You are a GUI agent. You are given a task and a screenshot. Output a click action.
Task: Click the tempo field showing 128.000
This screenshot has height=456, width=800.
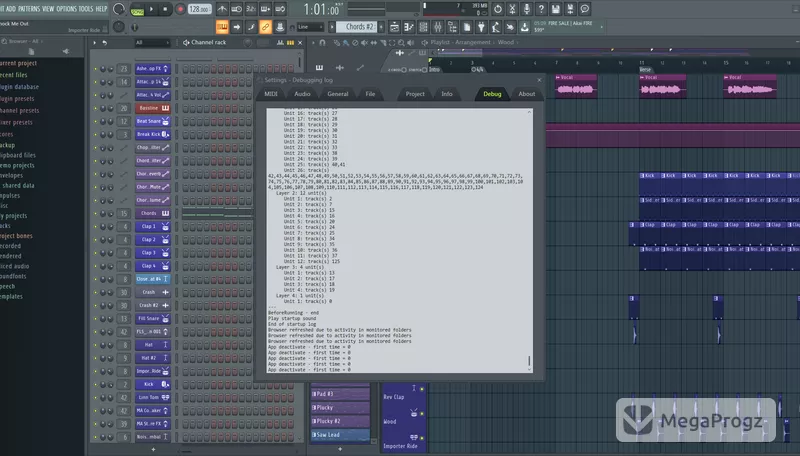[x=199, y=9]
